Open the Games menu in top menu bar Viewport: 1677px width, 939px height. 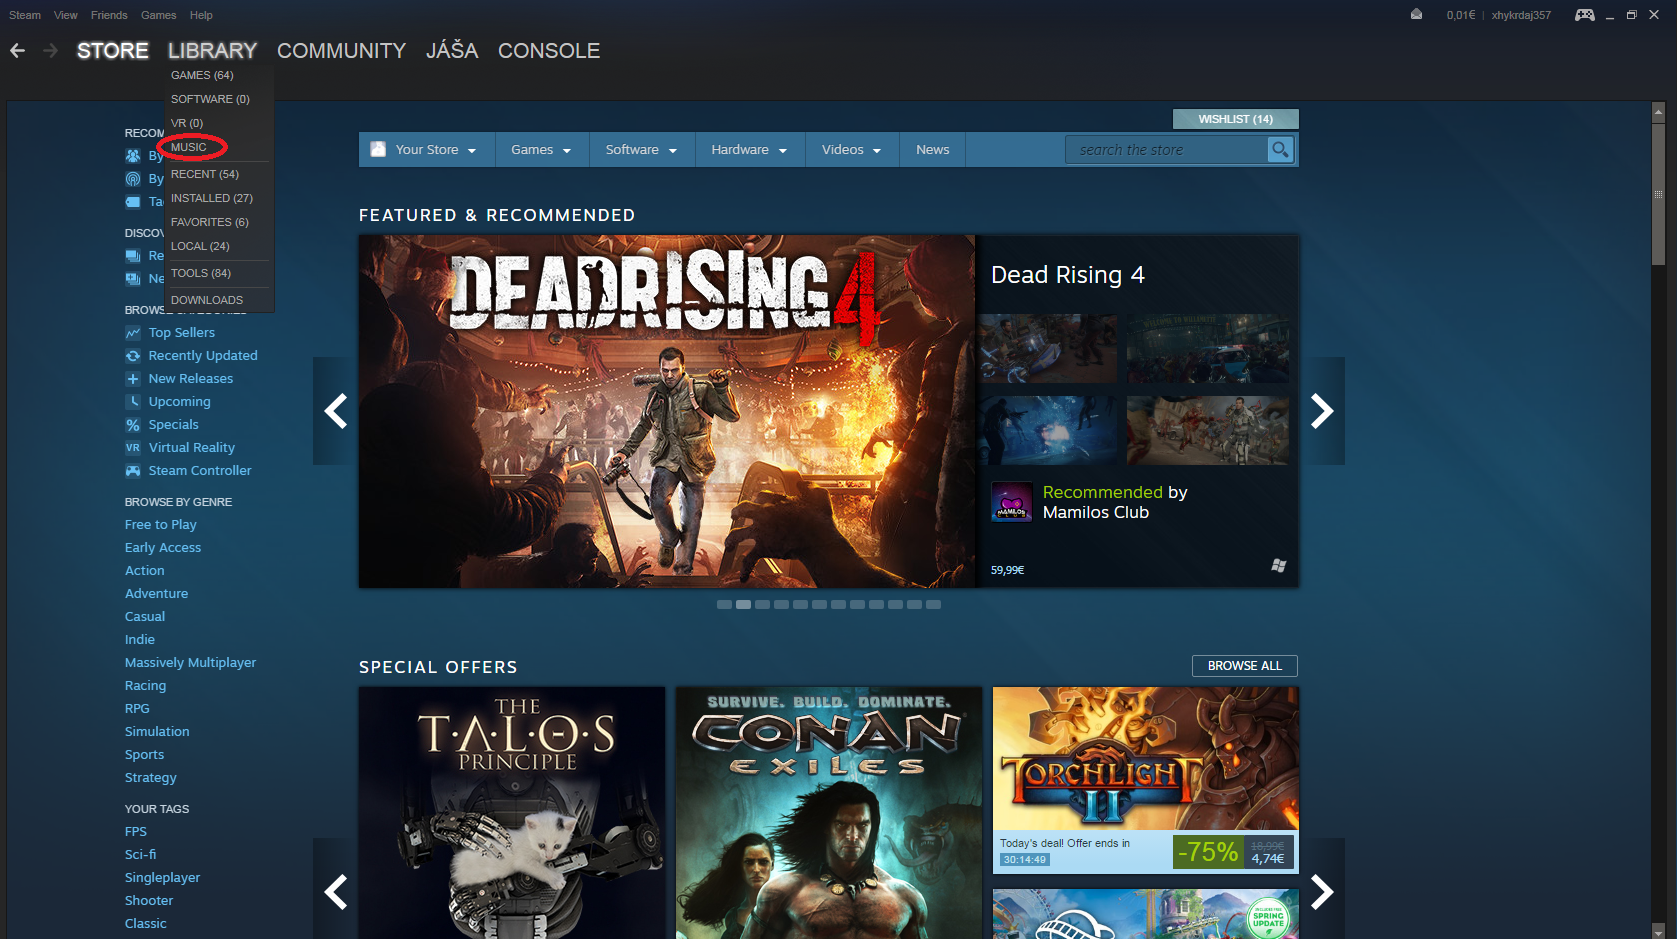pyautogui.click(x=159, y=15)
